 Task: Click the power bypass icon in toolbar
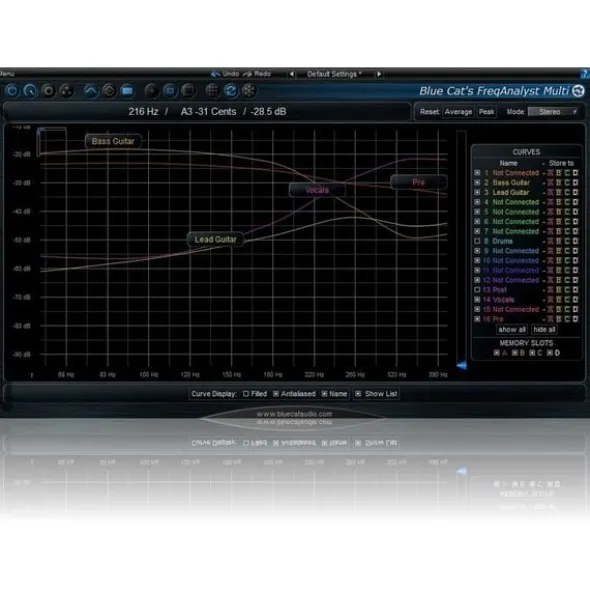pos(12,91)
